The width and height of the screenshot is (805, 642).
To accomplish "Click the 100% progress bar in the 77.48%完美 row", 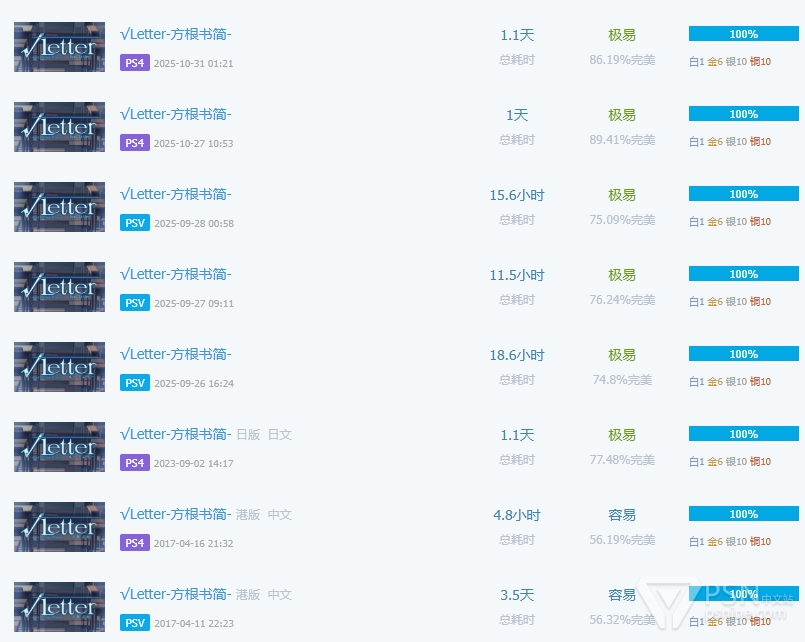I will [x=743, y=434].
